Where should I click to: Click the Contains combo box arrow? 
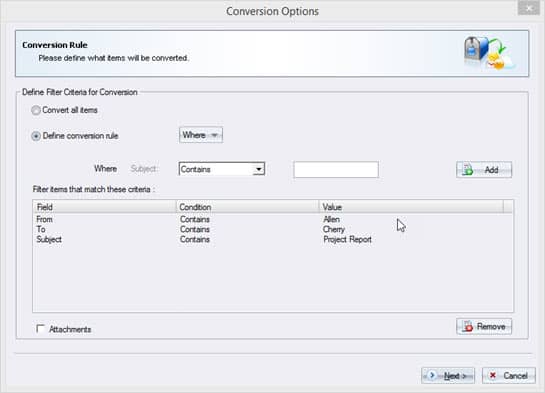[x=259, y=169]
